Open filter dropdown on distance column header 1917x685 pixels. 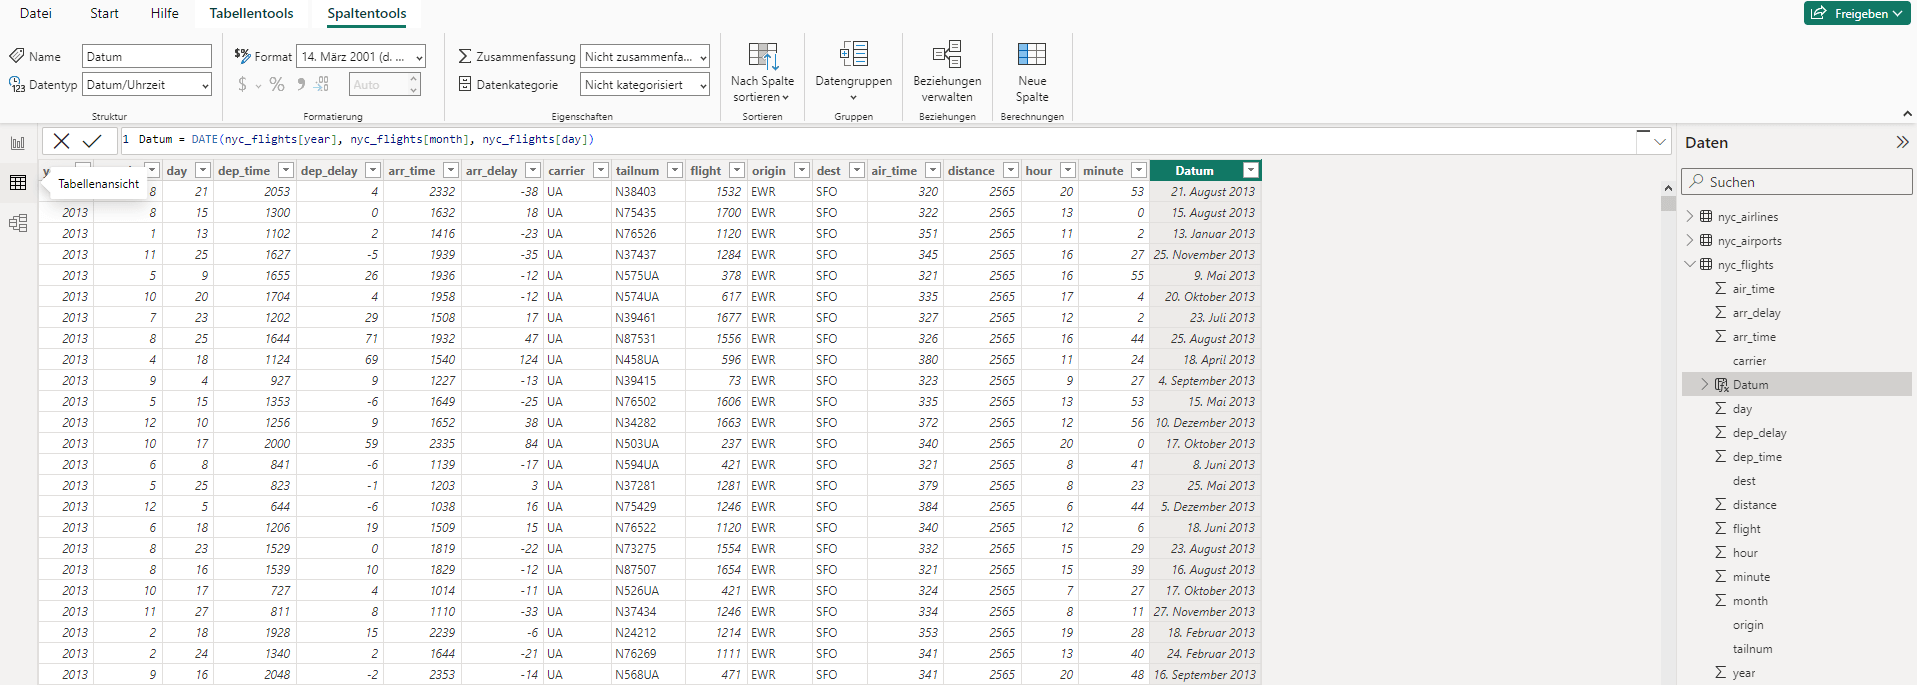tap(1010, 171)
